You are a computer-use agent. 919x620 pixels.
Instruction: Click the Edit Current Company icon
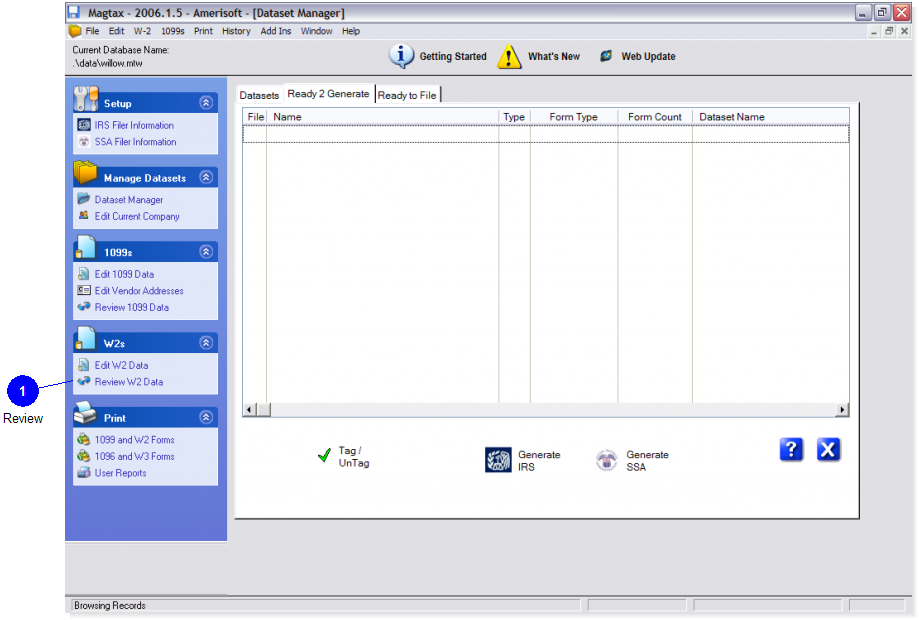coord(84,216)
